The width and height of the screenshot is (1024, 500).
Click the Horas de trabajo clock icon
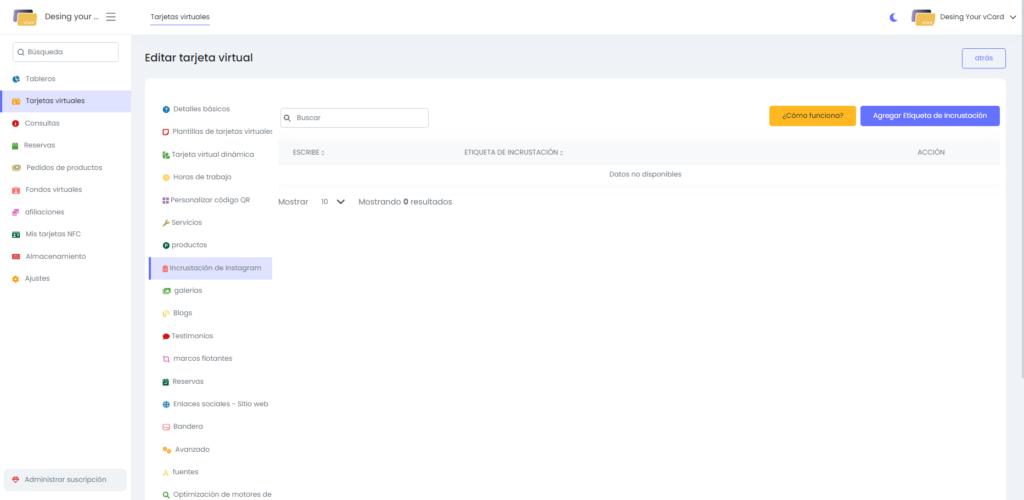coord(166,177)
